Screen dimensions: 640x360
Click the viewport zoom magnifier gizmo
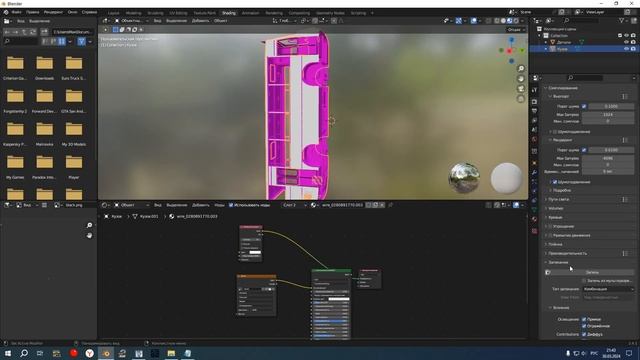tap(521, 69)
